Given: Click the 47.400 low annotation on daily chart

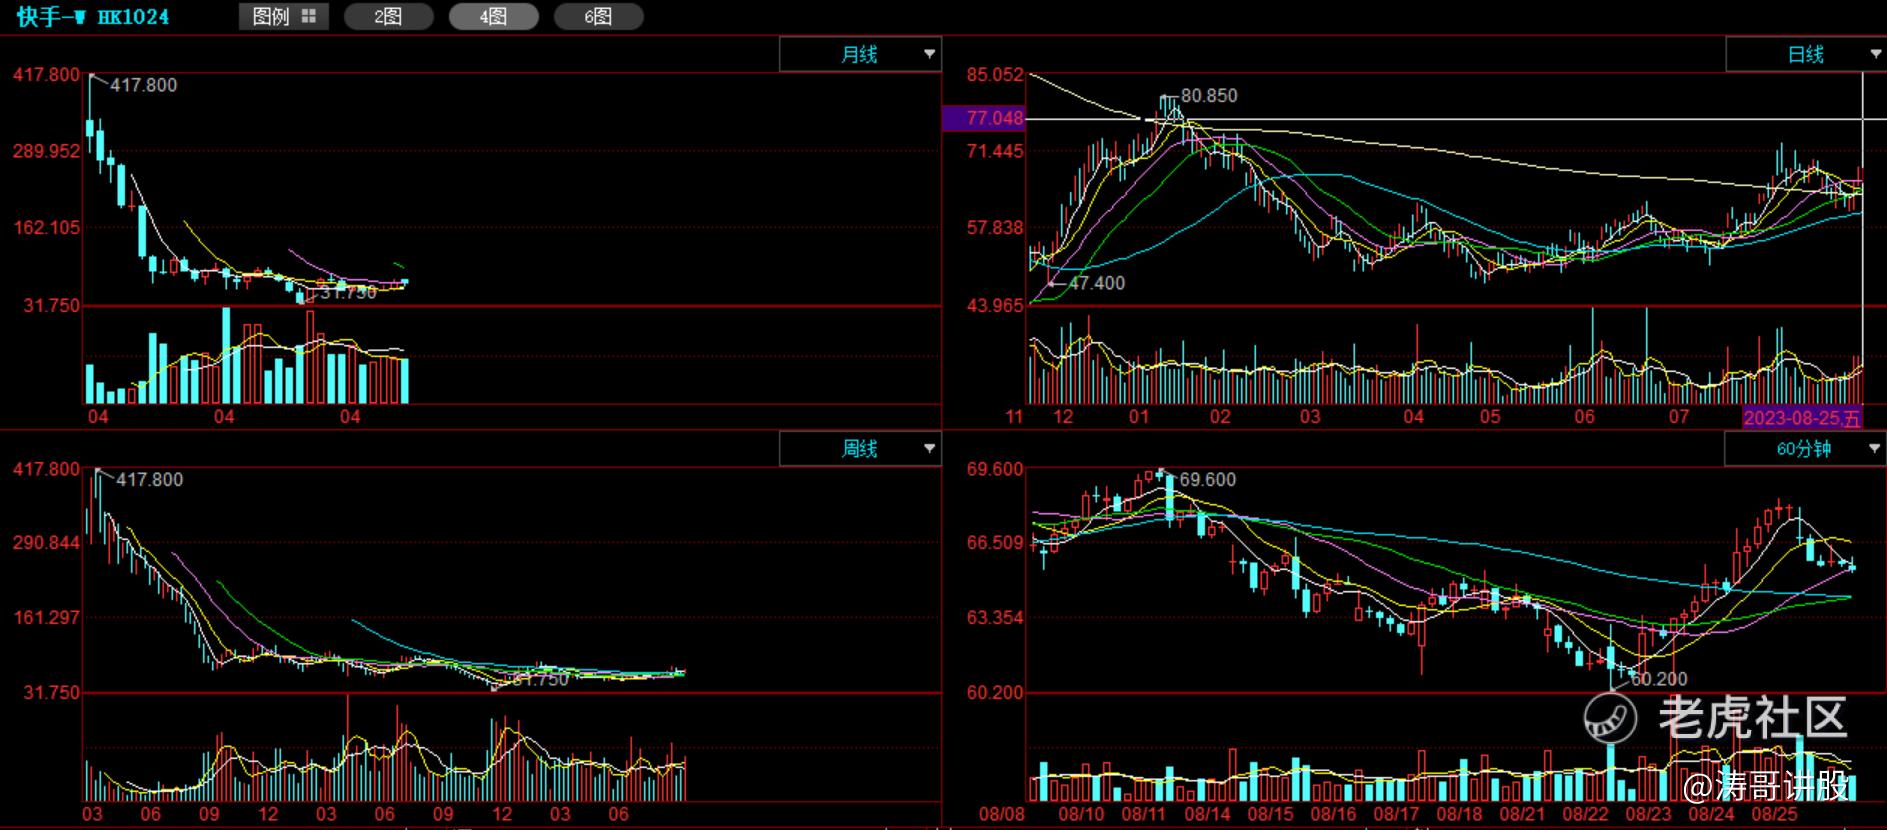Looking at the screenshot, I should (1097, 283).
